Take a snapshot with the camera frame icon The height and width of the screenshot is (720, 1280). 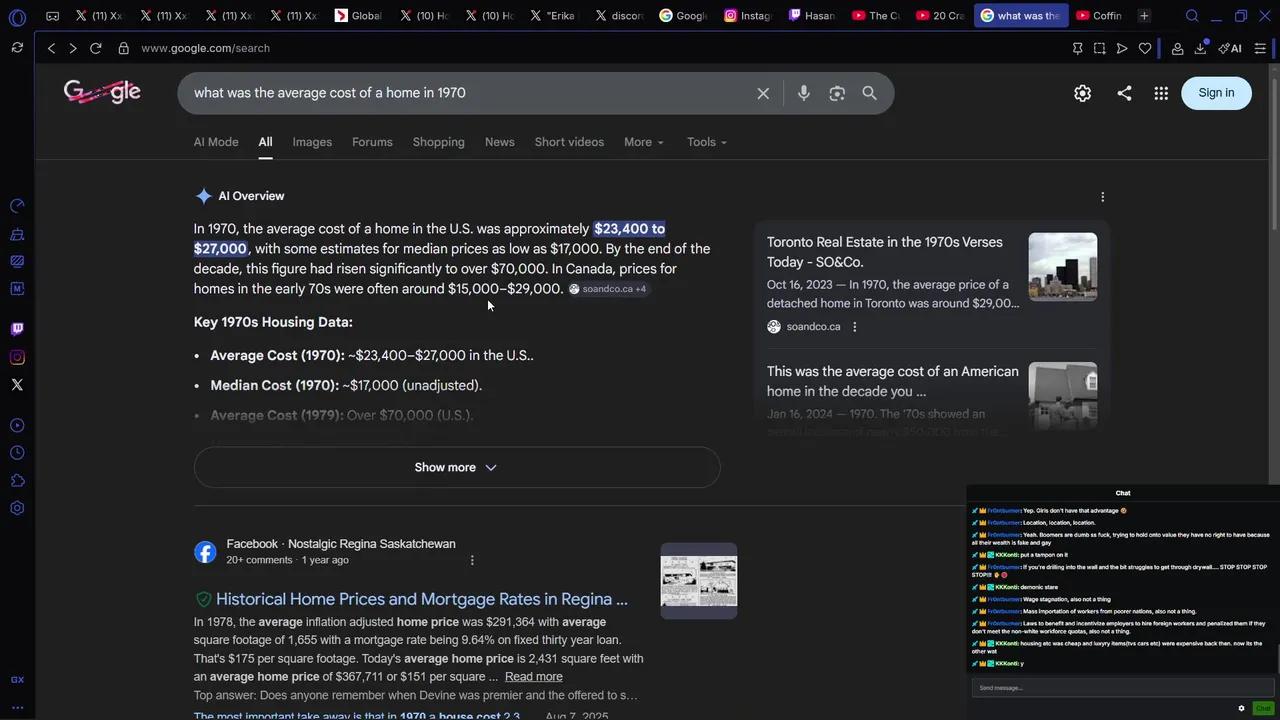[x=1099, y=48]
